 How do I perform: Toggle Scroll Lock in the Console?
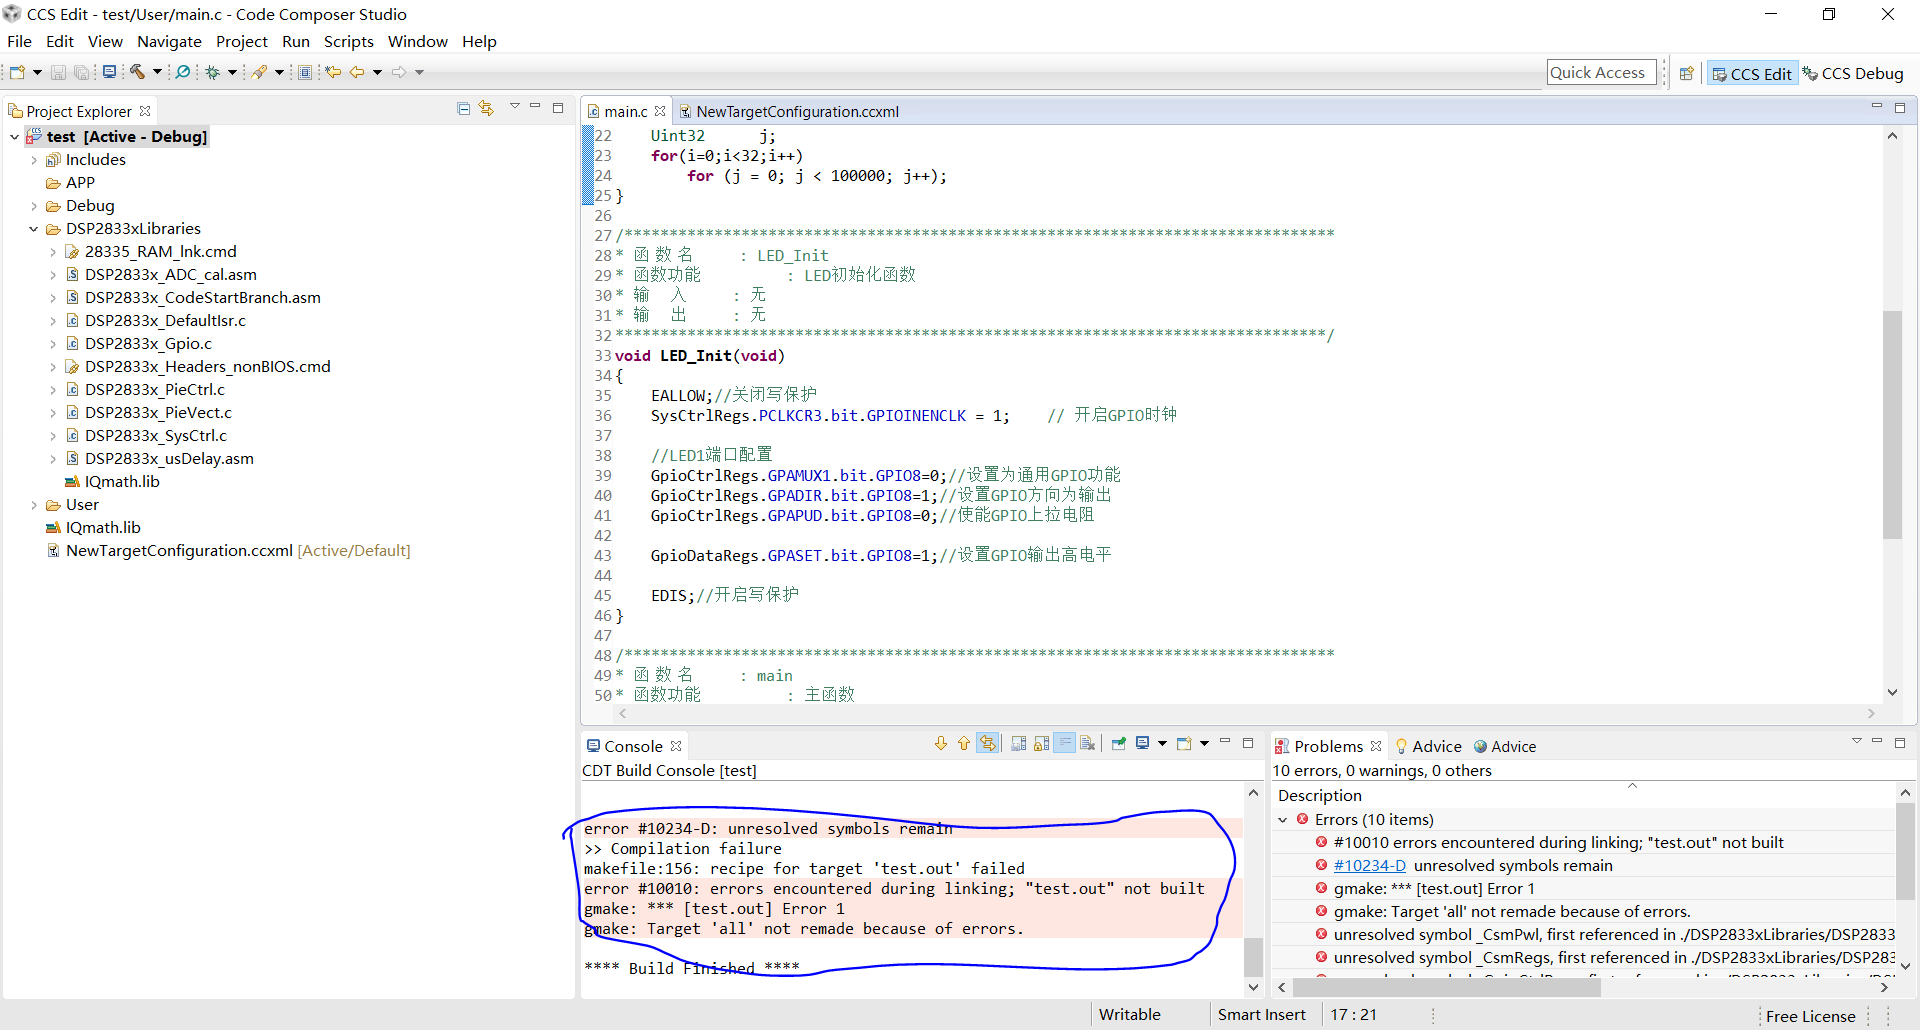pos(1043,743)
